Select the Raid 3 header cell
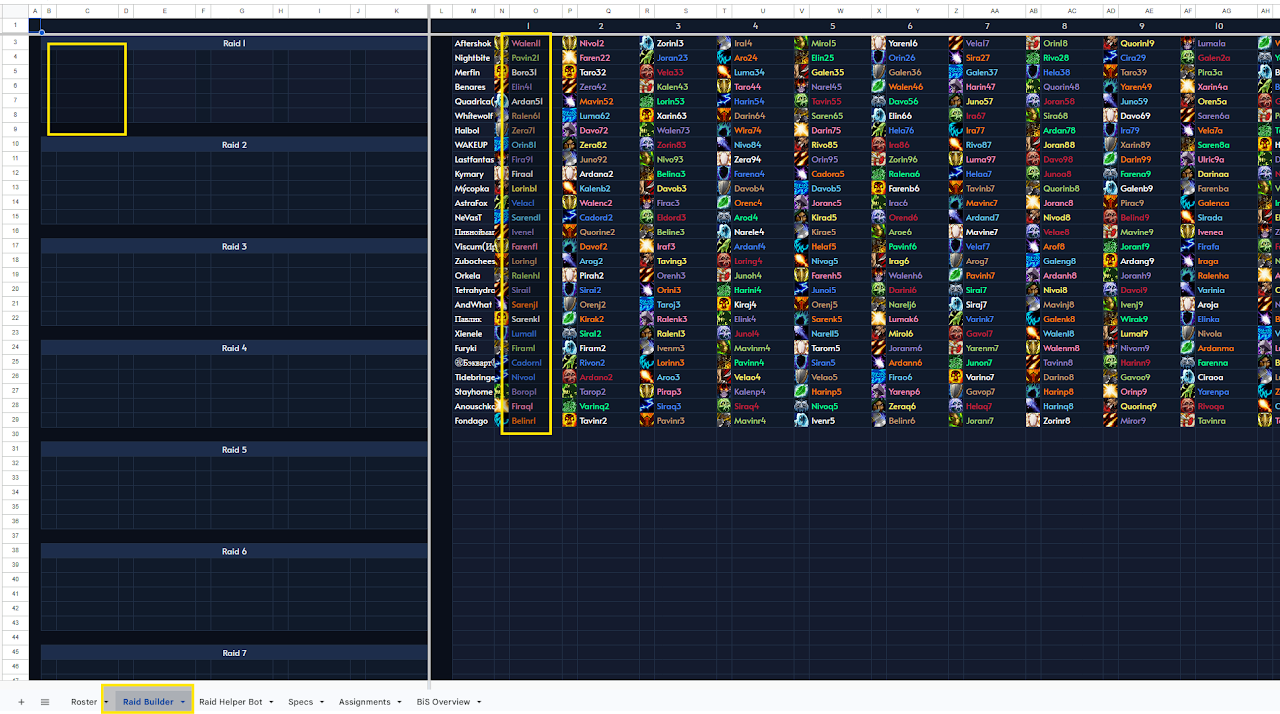The height and width of the screenshot is (714, 1280). (x=234, y=247)
